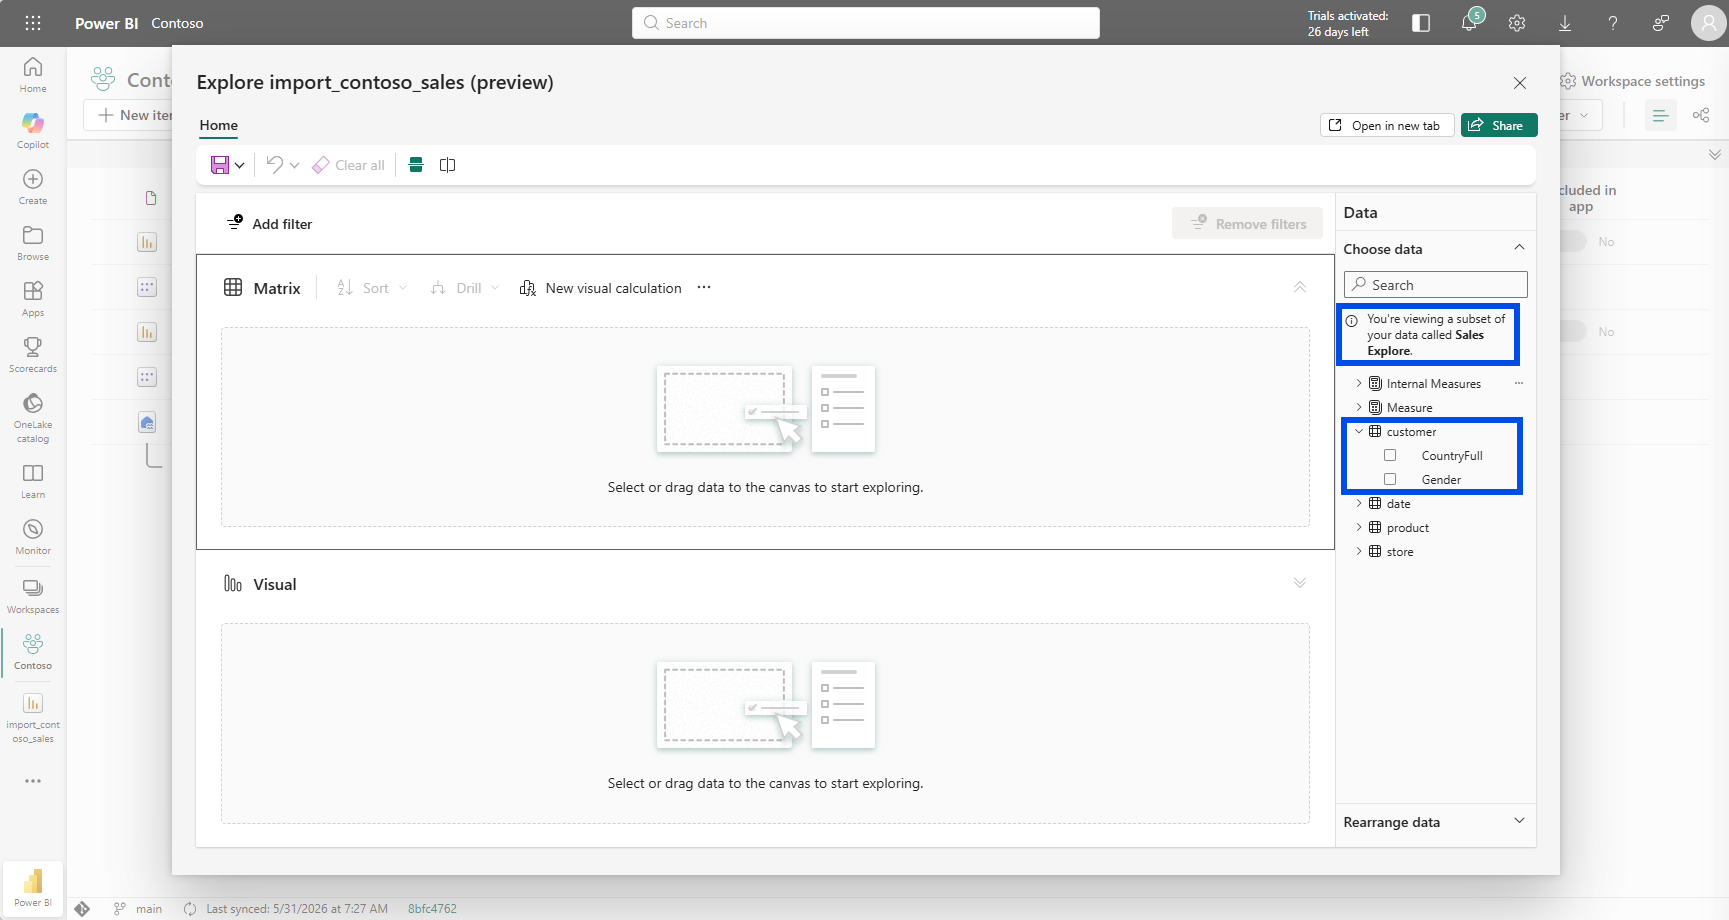The width and height of the screenshot is (1729, 920).
Task: Expand the product table
Action: tap(1359, 527)
